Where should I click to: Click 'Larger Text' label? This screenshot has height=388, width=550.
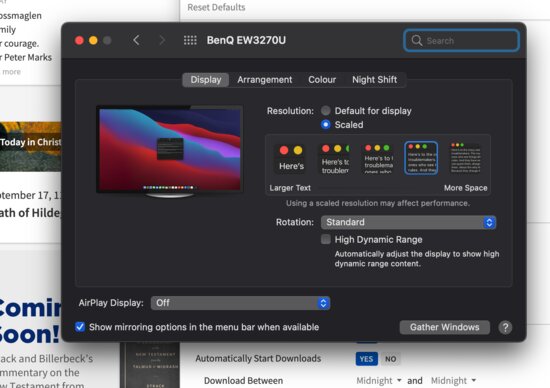290,188
